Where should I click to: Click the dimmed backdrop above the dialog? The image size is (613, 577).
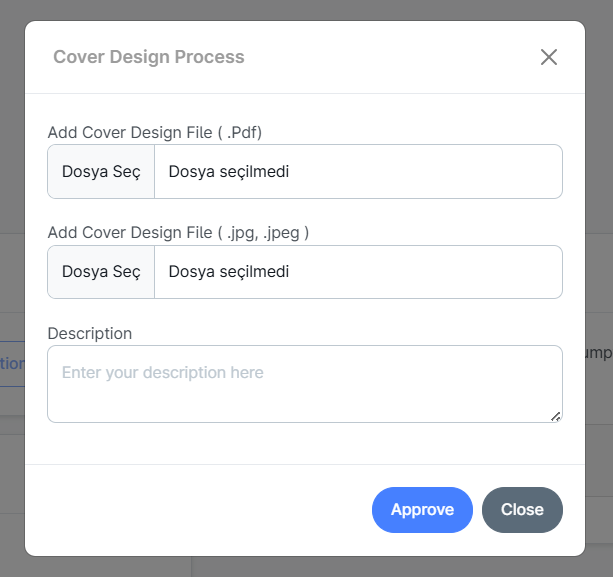tap(300, 9)
